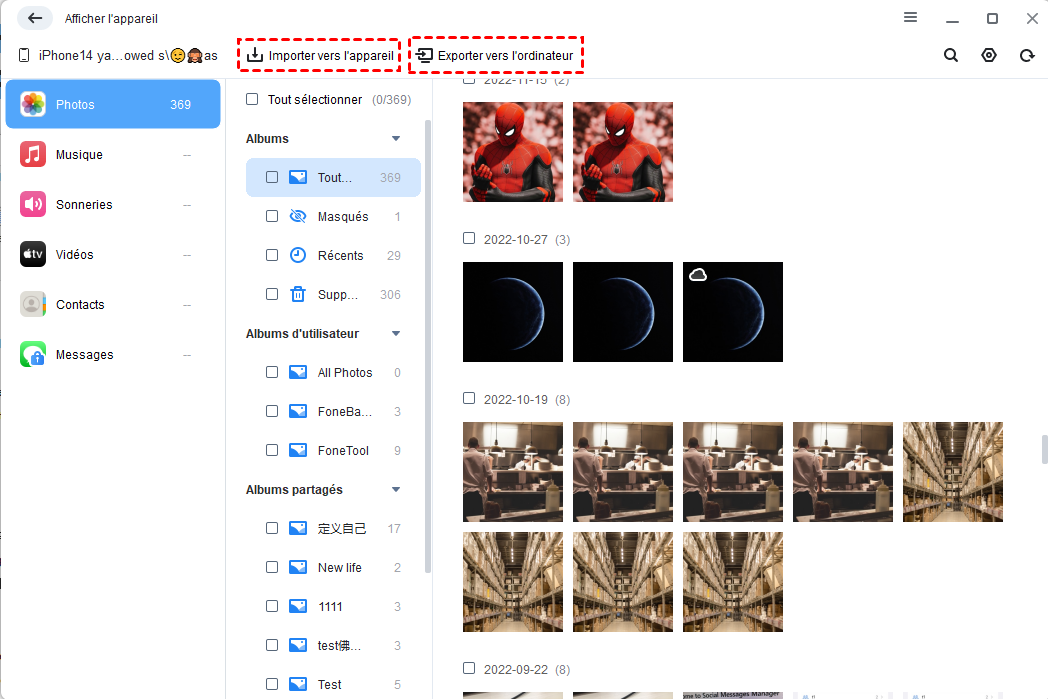This screenshot has height=699, width=1048.
Task: Open the test佛... shared album
Action: click(333, 646)
